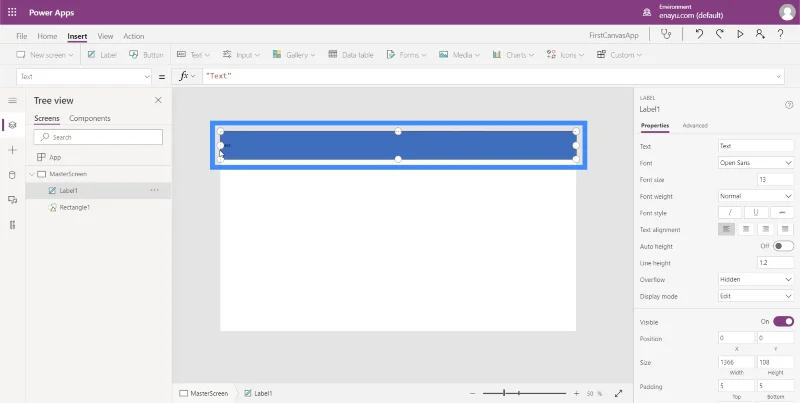800x403 pixels.
Task: Justify text alignment
Action: pos(785,230)
